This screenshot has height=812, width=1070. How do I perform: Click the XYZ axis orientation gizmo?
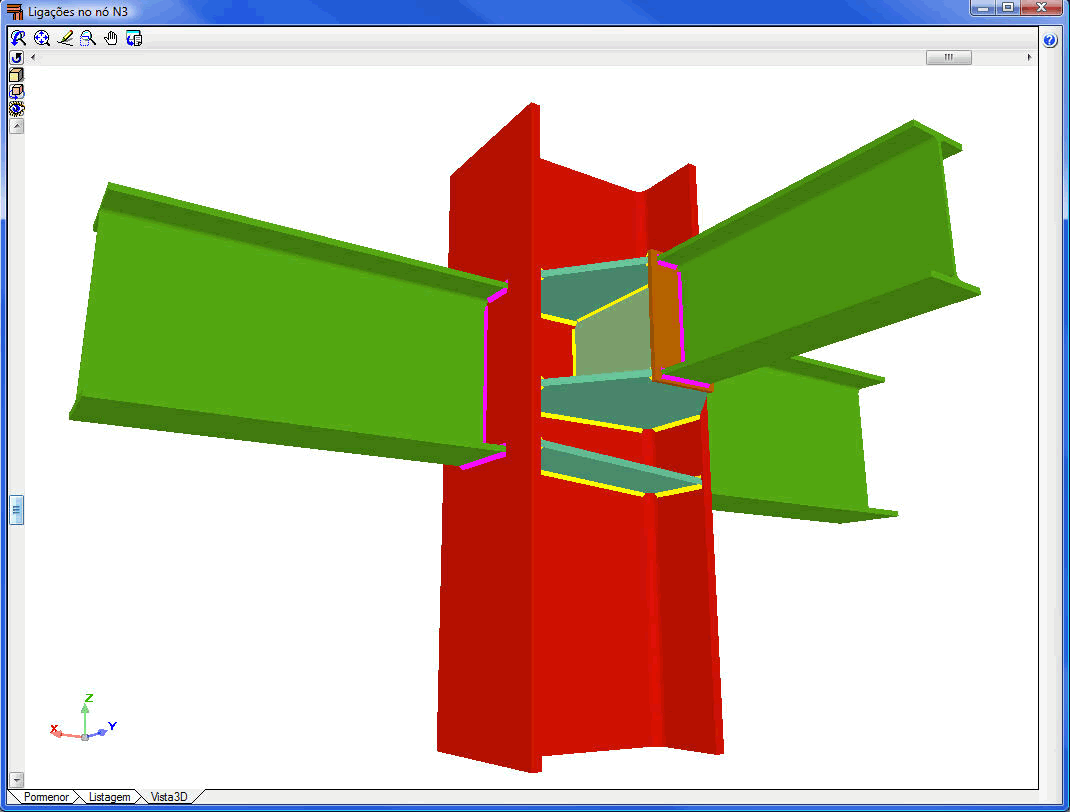click(x=84, y=718)
